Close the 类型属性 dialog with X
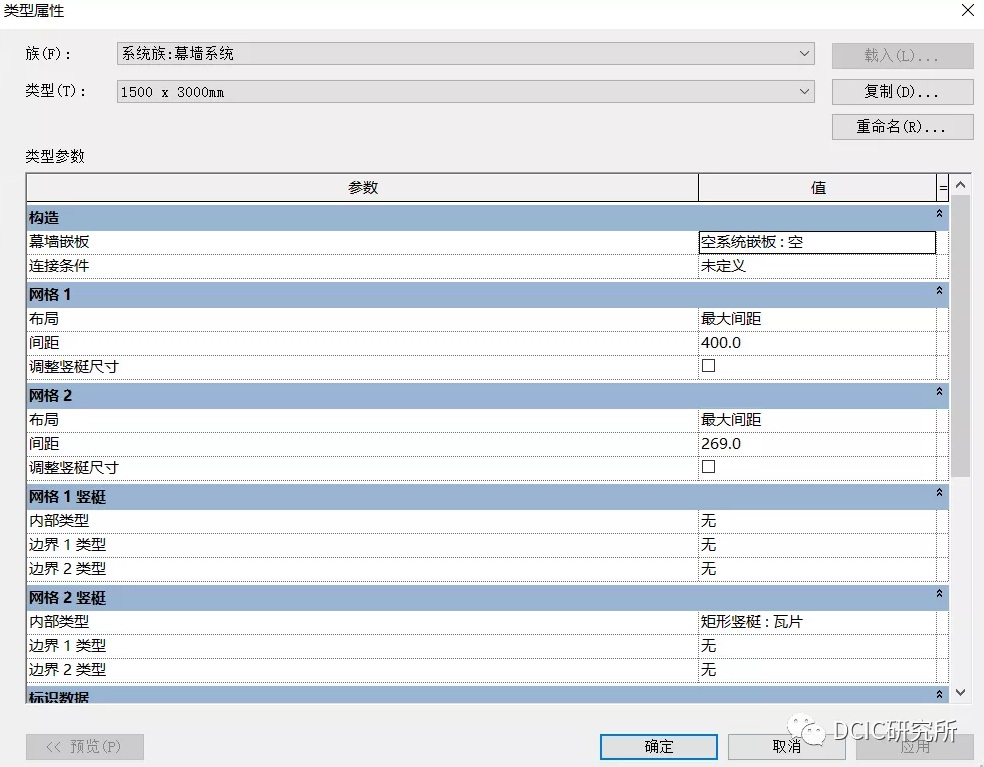 (968, 10)
